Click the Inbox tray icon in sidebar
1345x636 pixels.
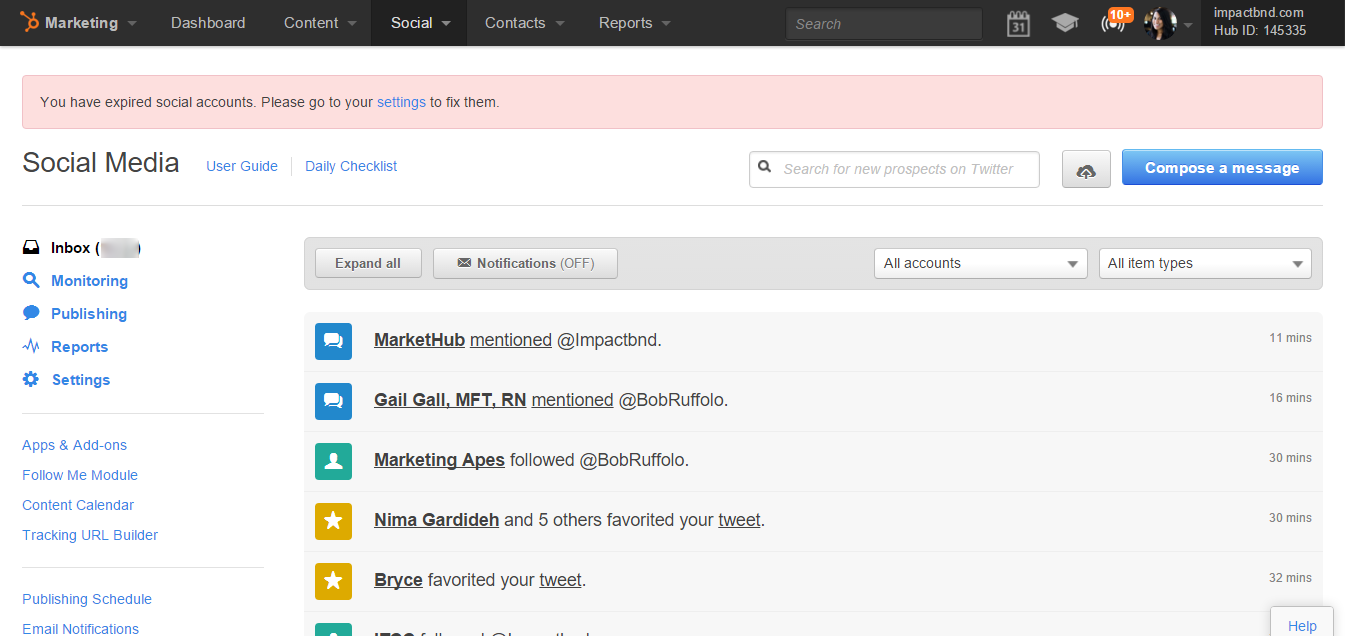pyautogui.click(x=31, y=247)
